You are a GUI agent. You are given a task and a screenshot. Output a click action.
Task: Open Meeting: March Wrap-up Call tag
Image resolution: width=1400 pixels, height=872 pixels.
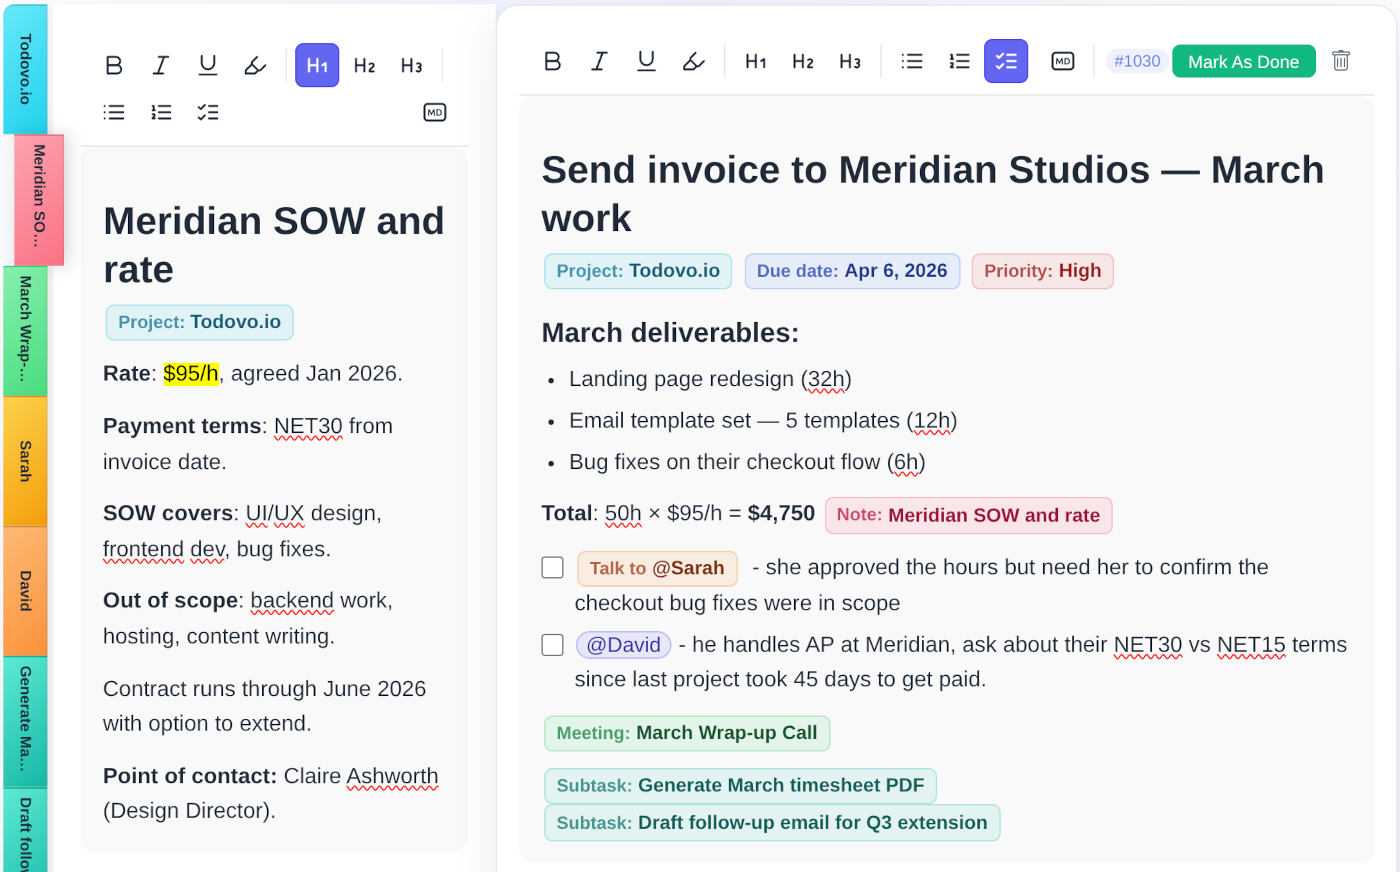pos(687,733)
